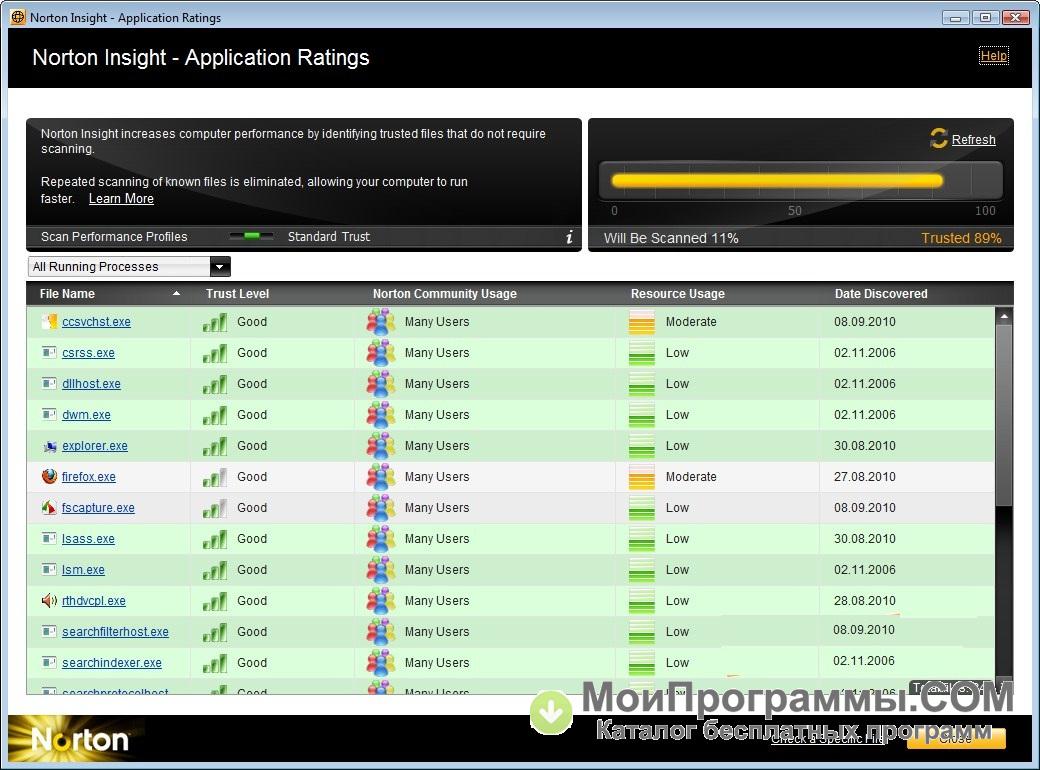Viewport: 1040px width, 770px height.
Task: Click community users icon for rthdvcpl.exe
Action: tap(381, 600)
